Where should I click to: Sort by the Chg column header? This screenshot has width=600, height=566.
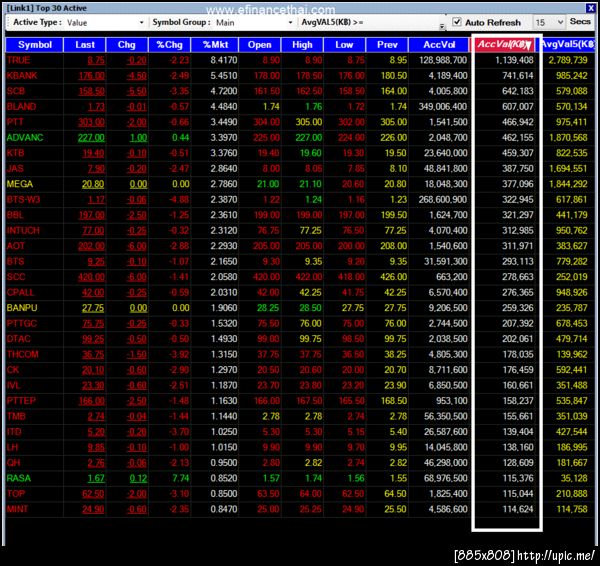coord(127,45)
